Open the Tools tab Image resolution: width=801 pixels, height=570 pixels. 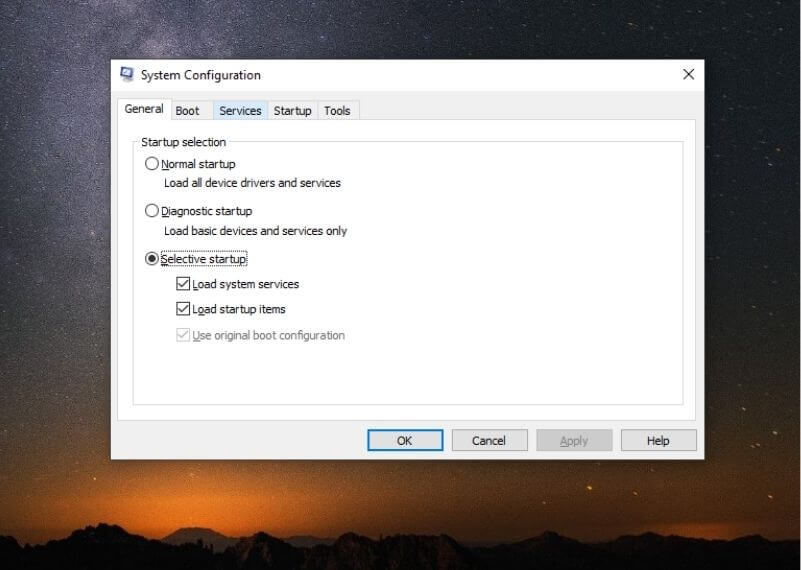coord(337,111)
